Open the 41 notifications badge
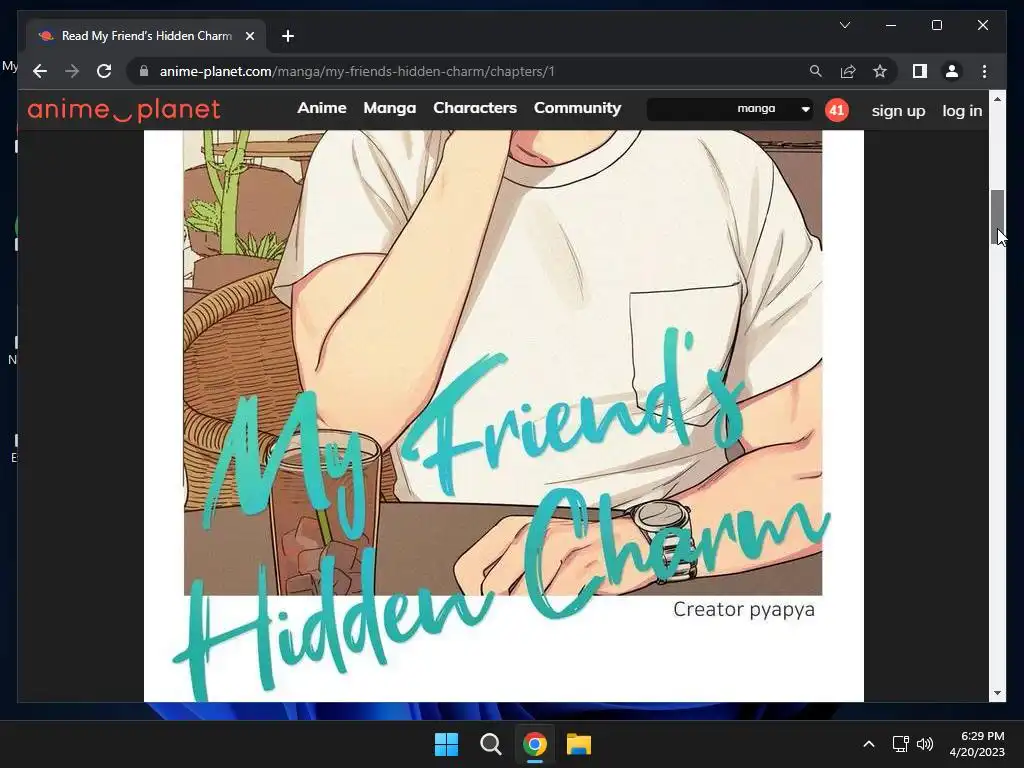 point(837,110)
